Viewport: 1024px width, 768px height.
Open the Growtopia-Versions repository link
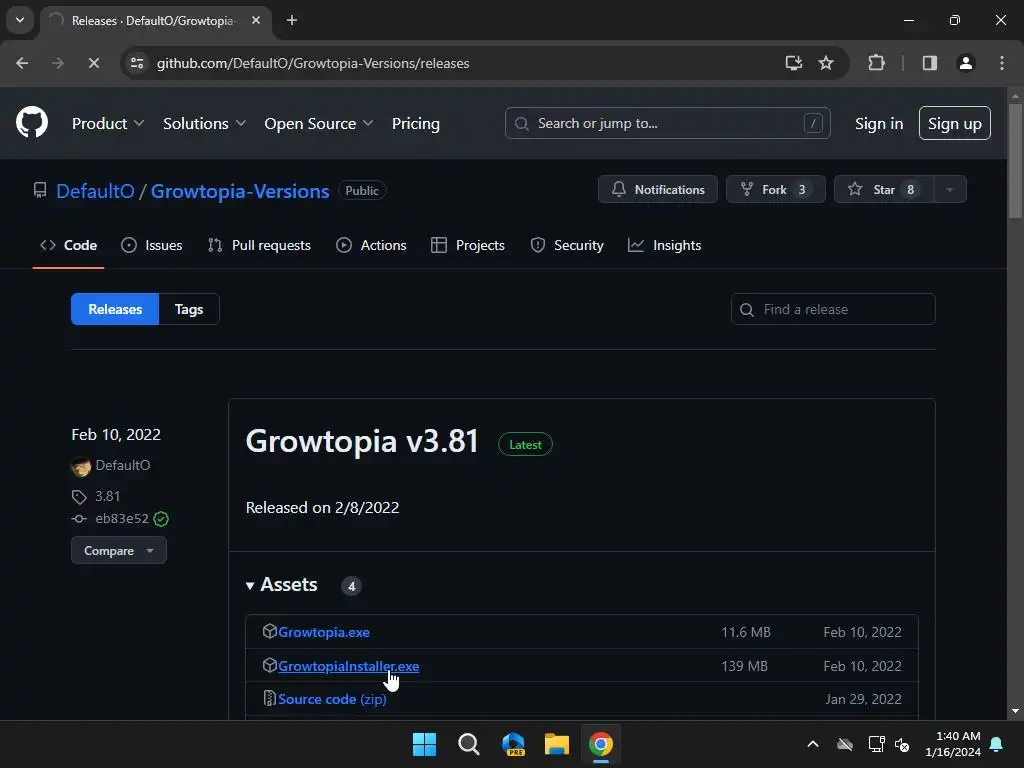click(240, 191)
